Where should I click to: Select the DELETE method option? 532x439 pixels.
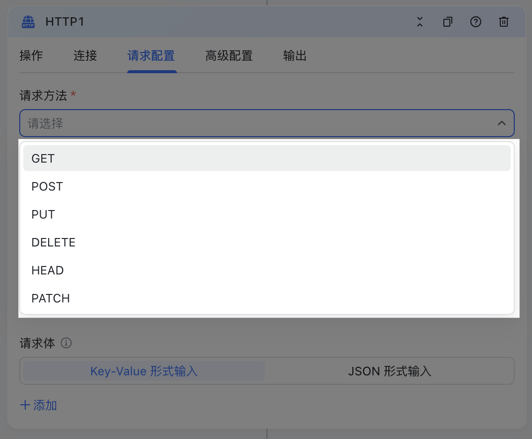[x=267, y=242]
